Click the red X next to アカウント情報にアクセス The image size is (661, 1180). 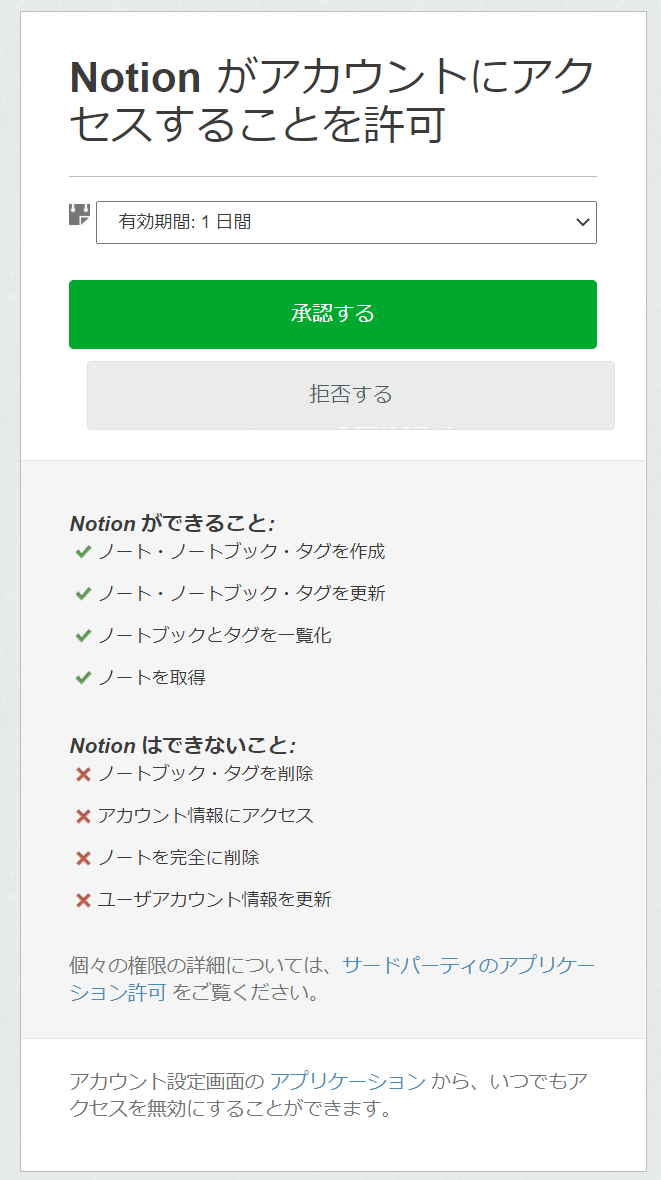[83, 817]
